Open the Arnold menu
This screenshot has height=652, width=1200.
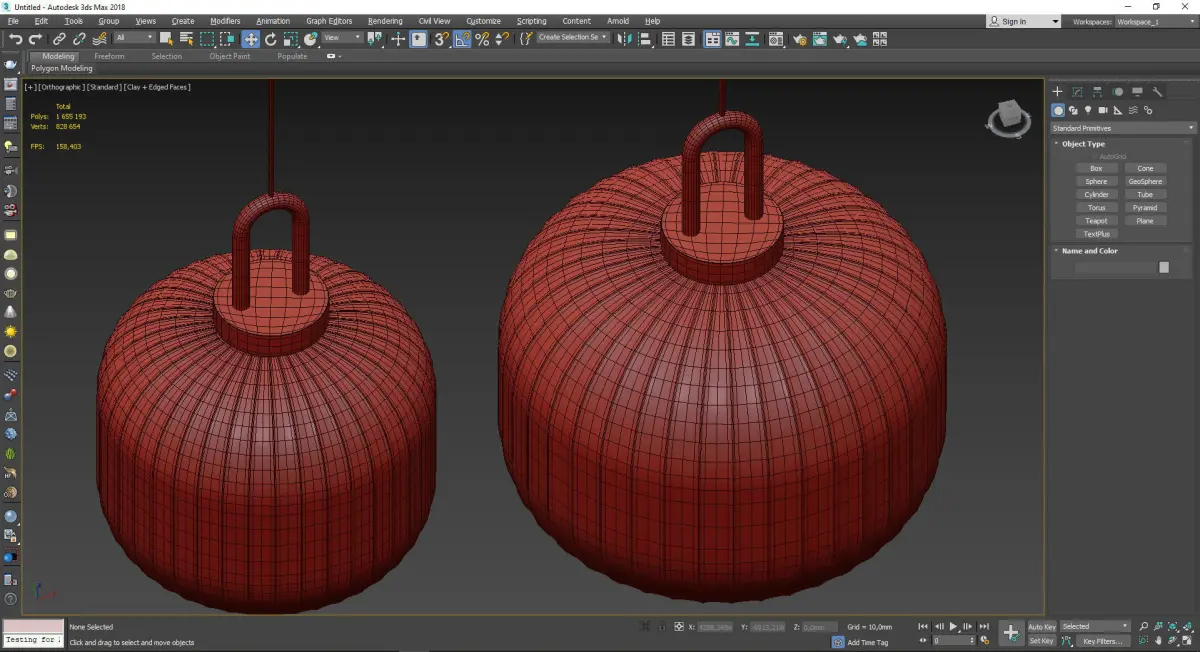click(618, 21)
